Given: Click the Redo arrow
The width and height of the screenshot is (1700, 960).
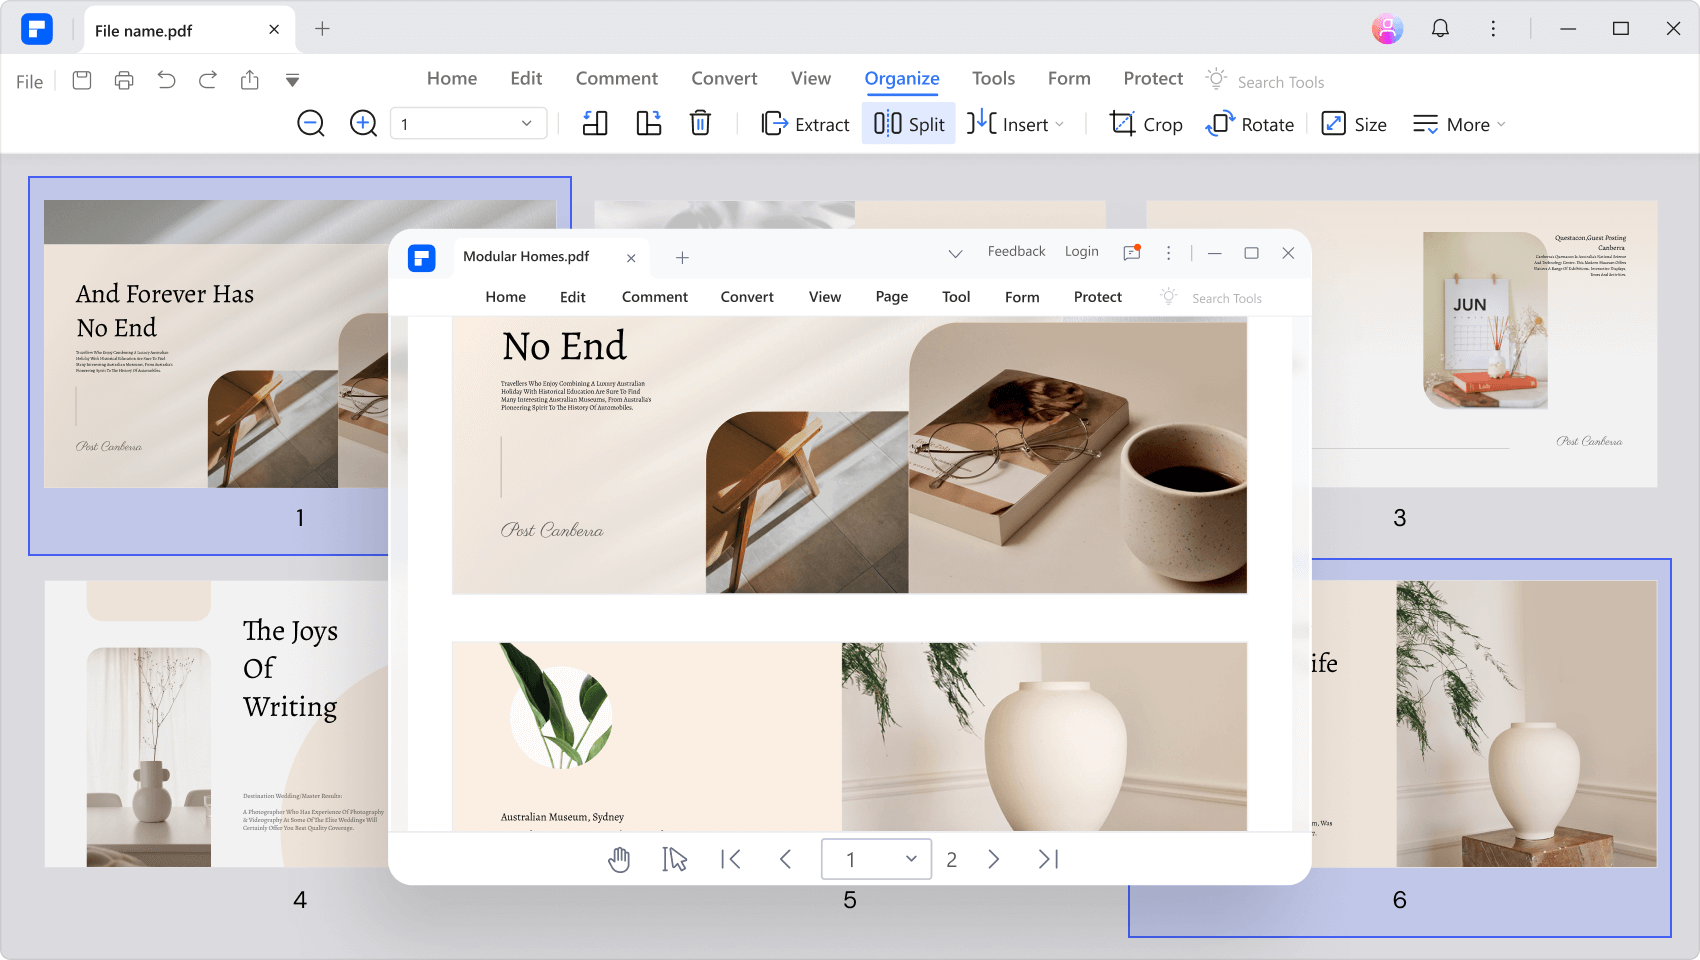Looking at the screenshot, I should (208, 80).
